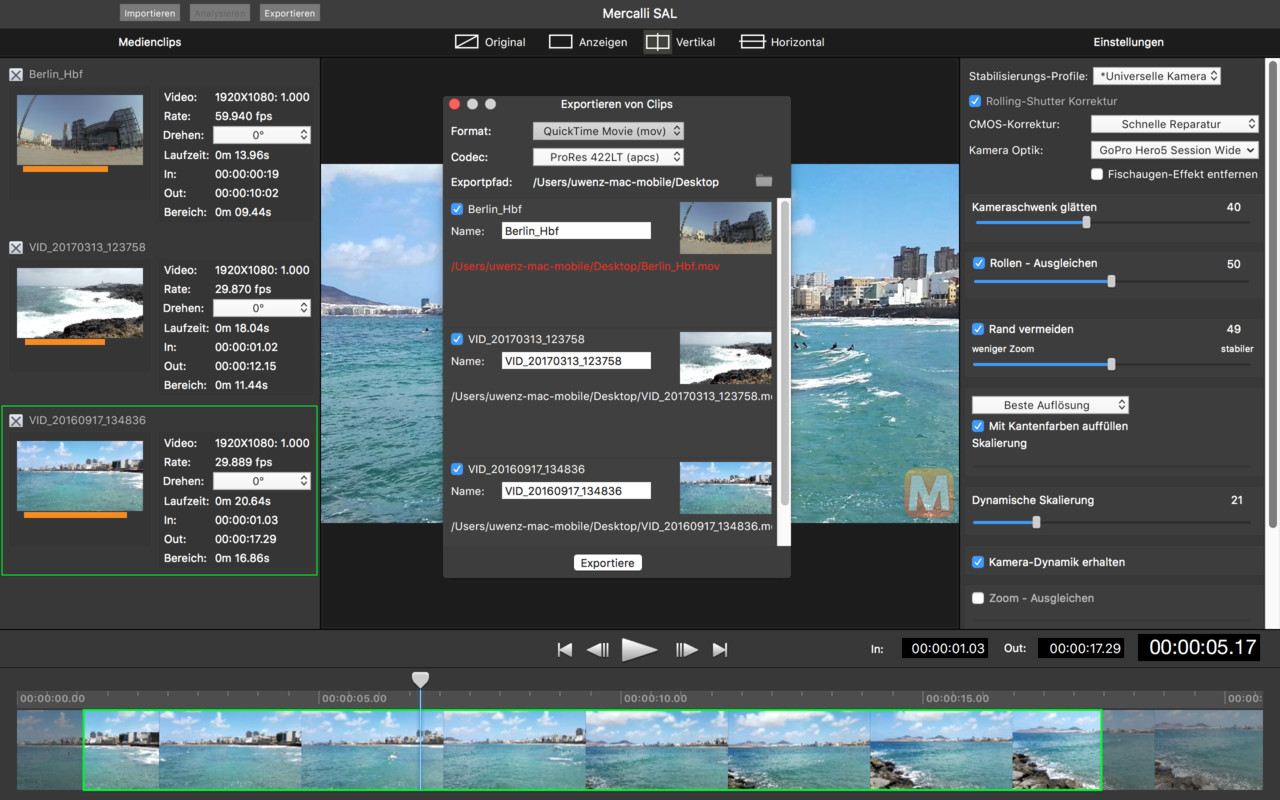The height and width of the screenshot is (800, 1280).
Task: Open Drehen dropdown for Berlin_Hbf
Action: point(262,135)
